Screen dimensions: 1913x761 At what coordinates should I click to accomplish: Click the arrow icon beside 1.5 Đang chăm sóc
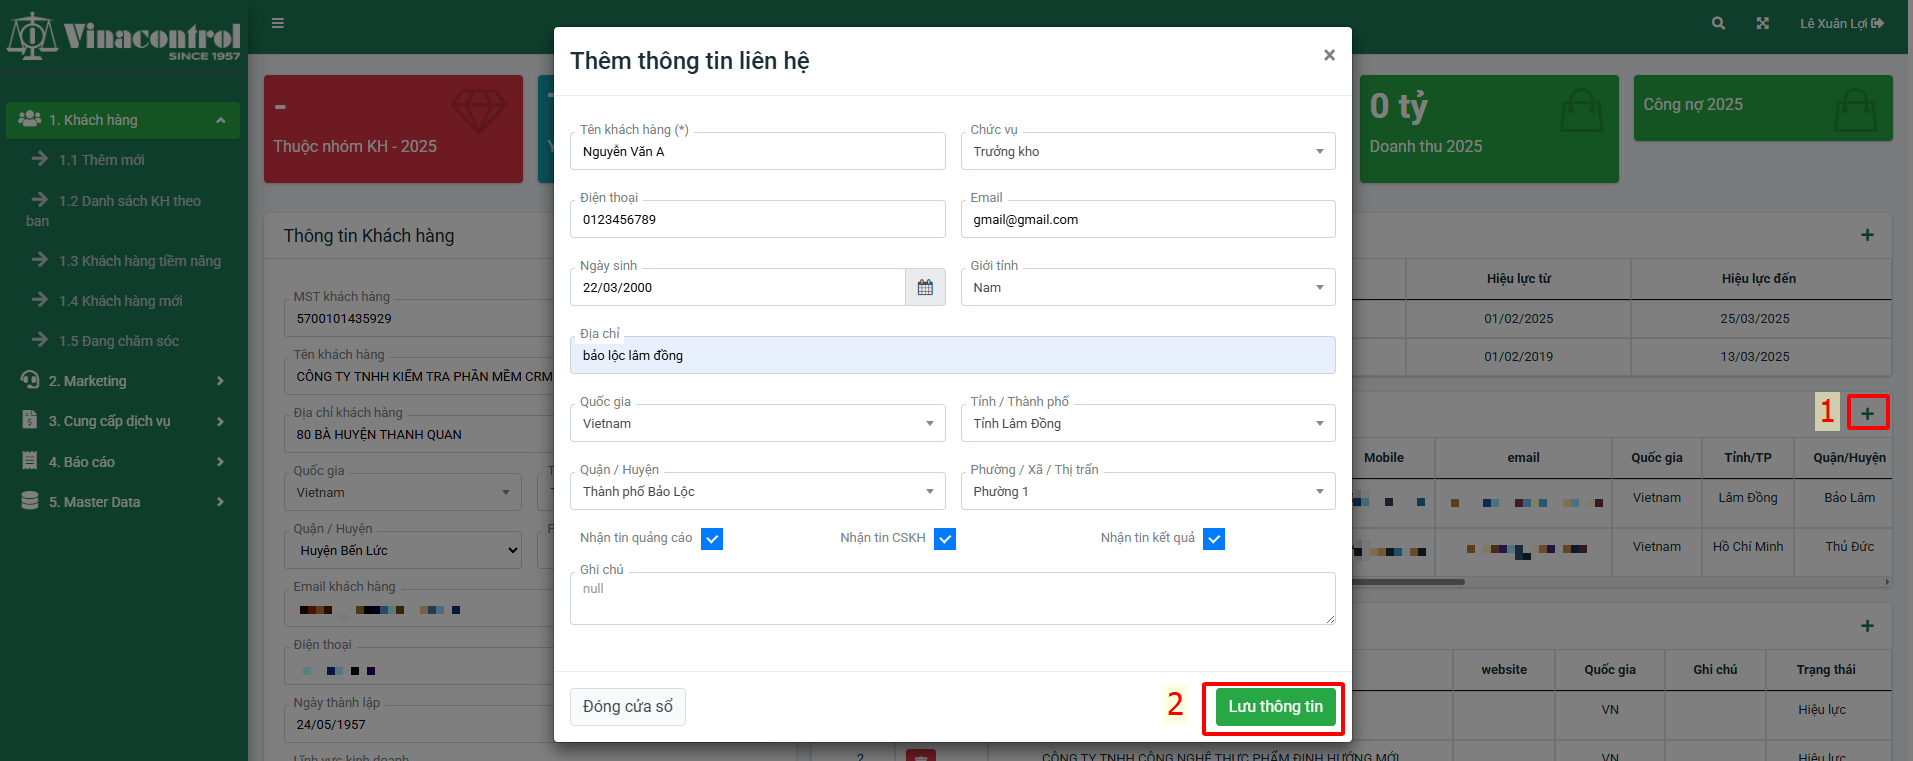point(40,339)
